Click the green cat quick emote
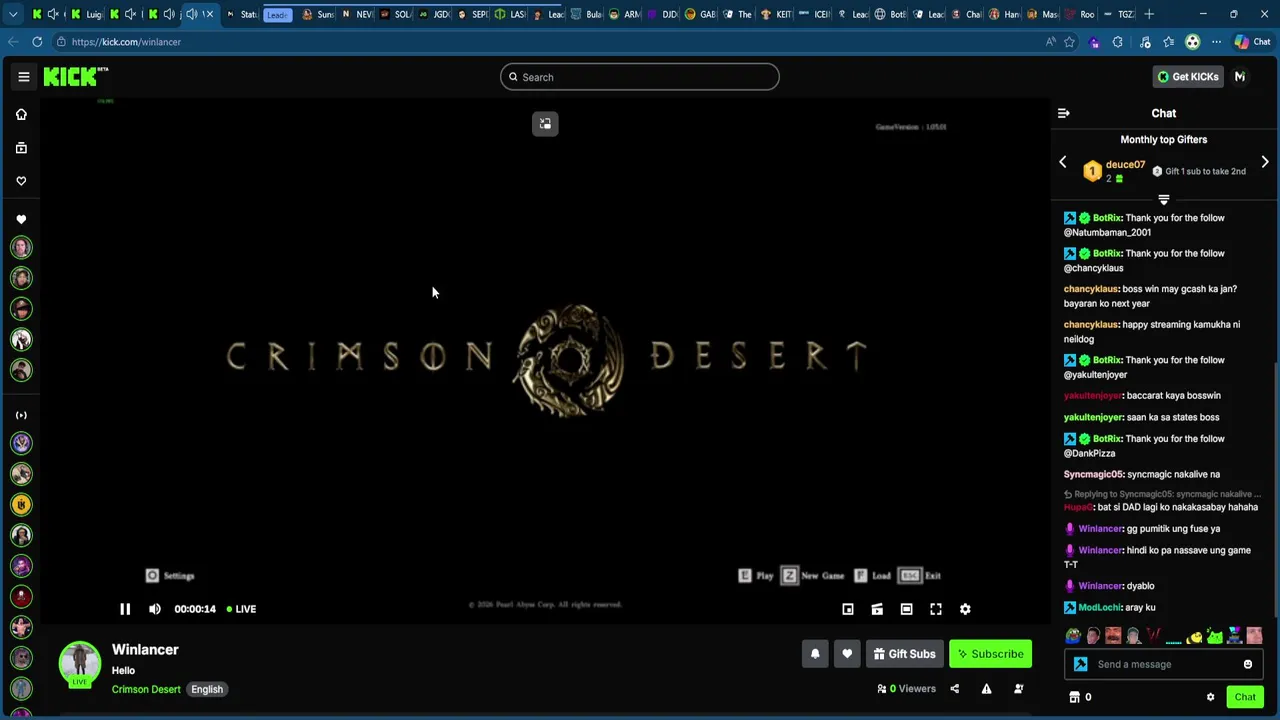This screenshot has height=720, width=1280. click(x=1214, y=636)
